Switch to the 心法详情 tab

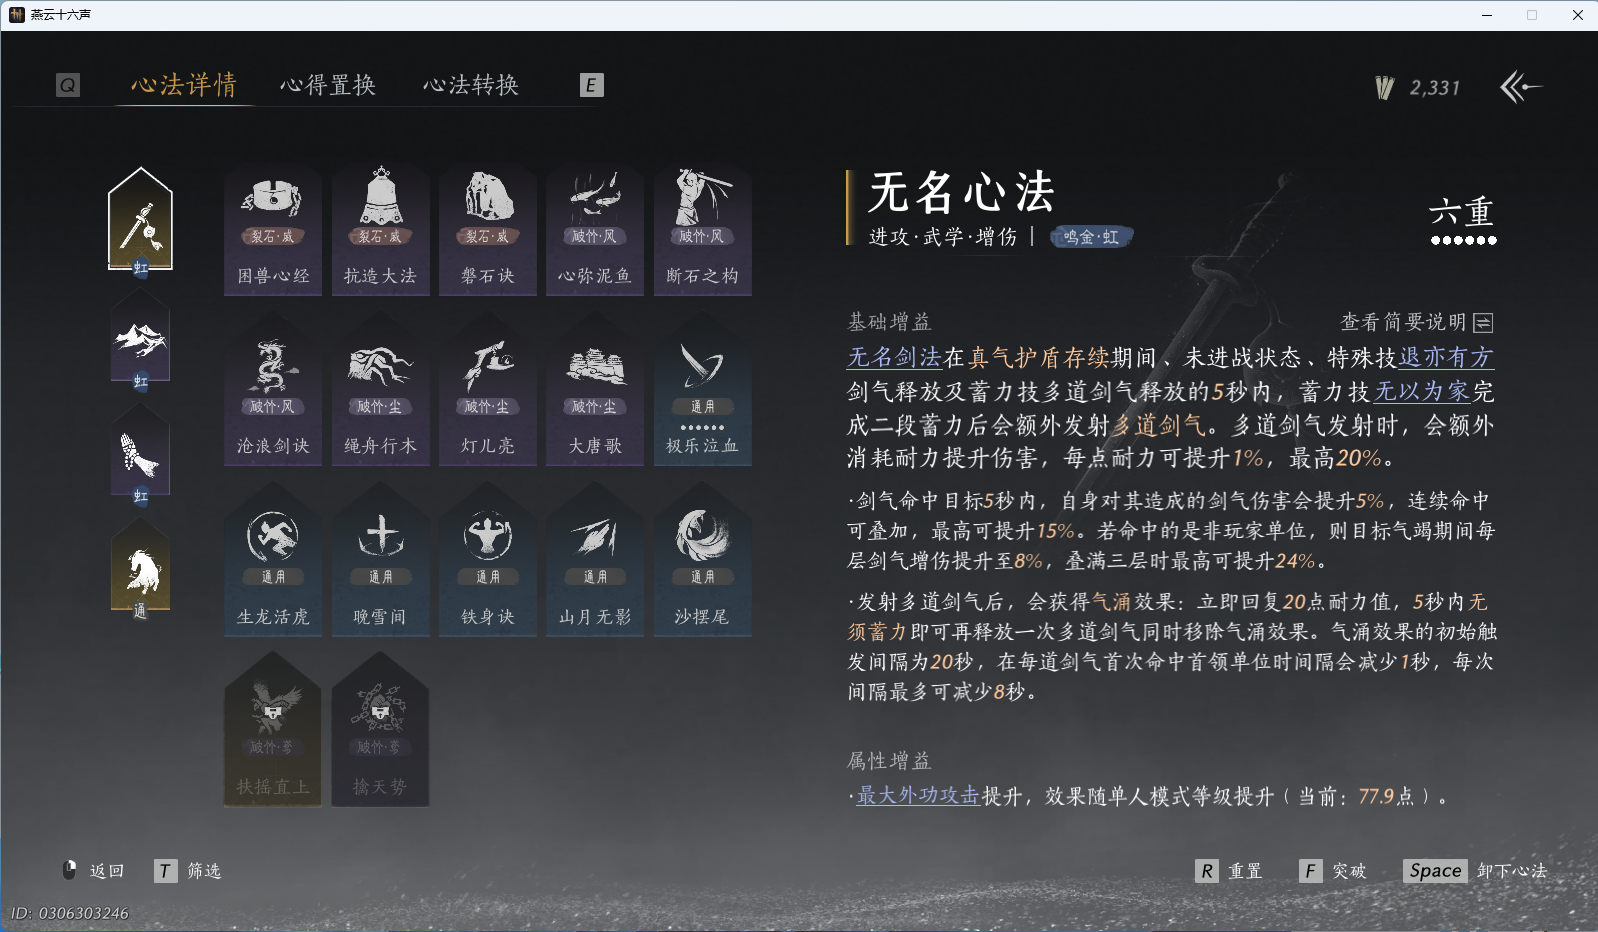click(184, 85)
